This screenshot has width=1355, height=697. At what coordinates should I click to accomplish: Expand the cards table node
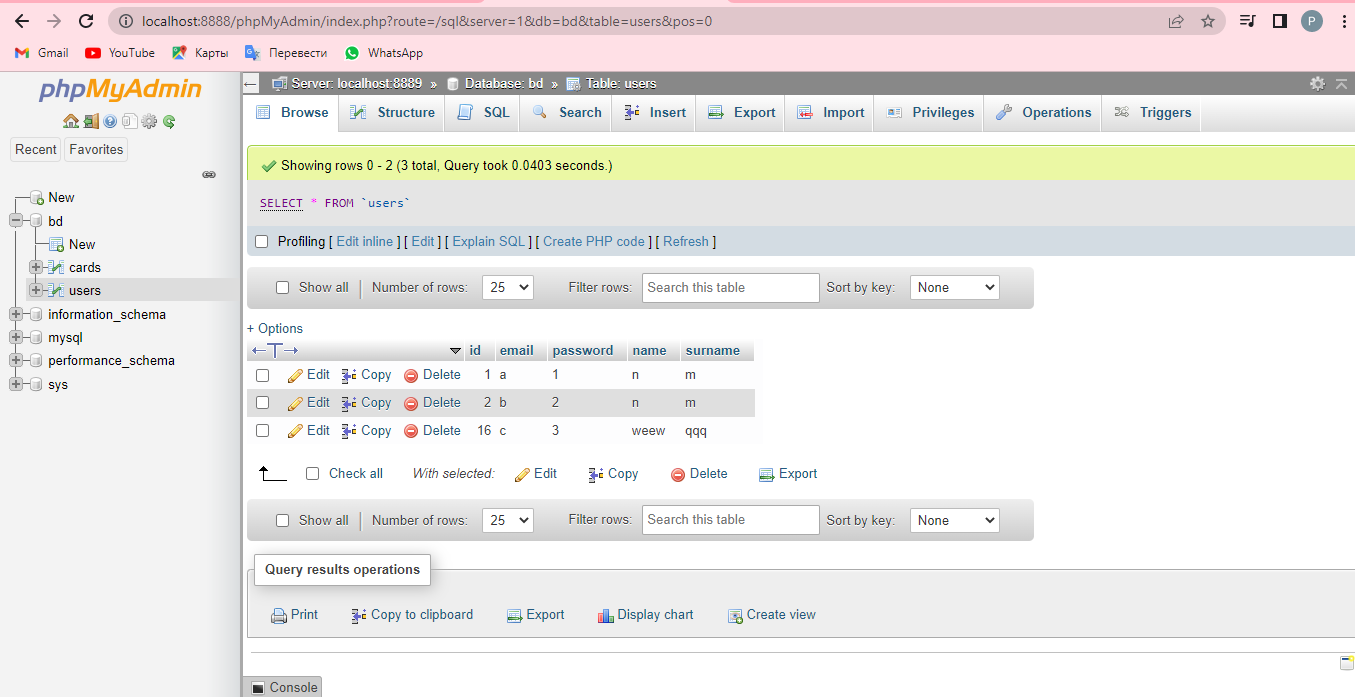(x=36, y=267)
